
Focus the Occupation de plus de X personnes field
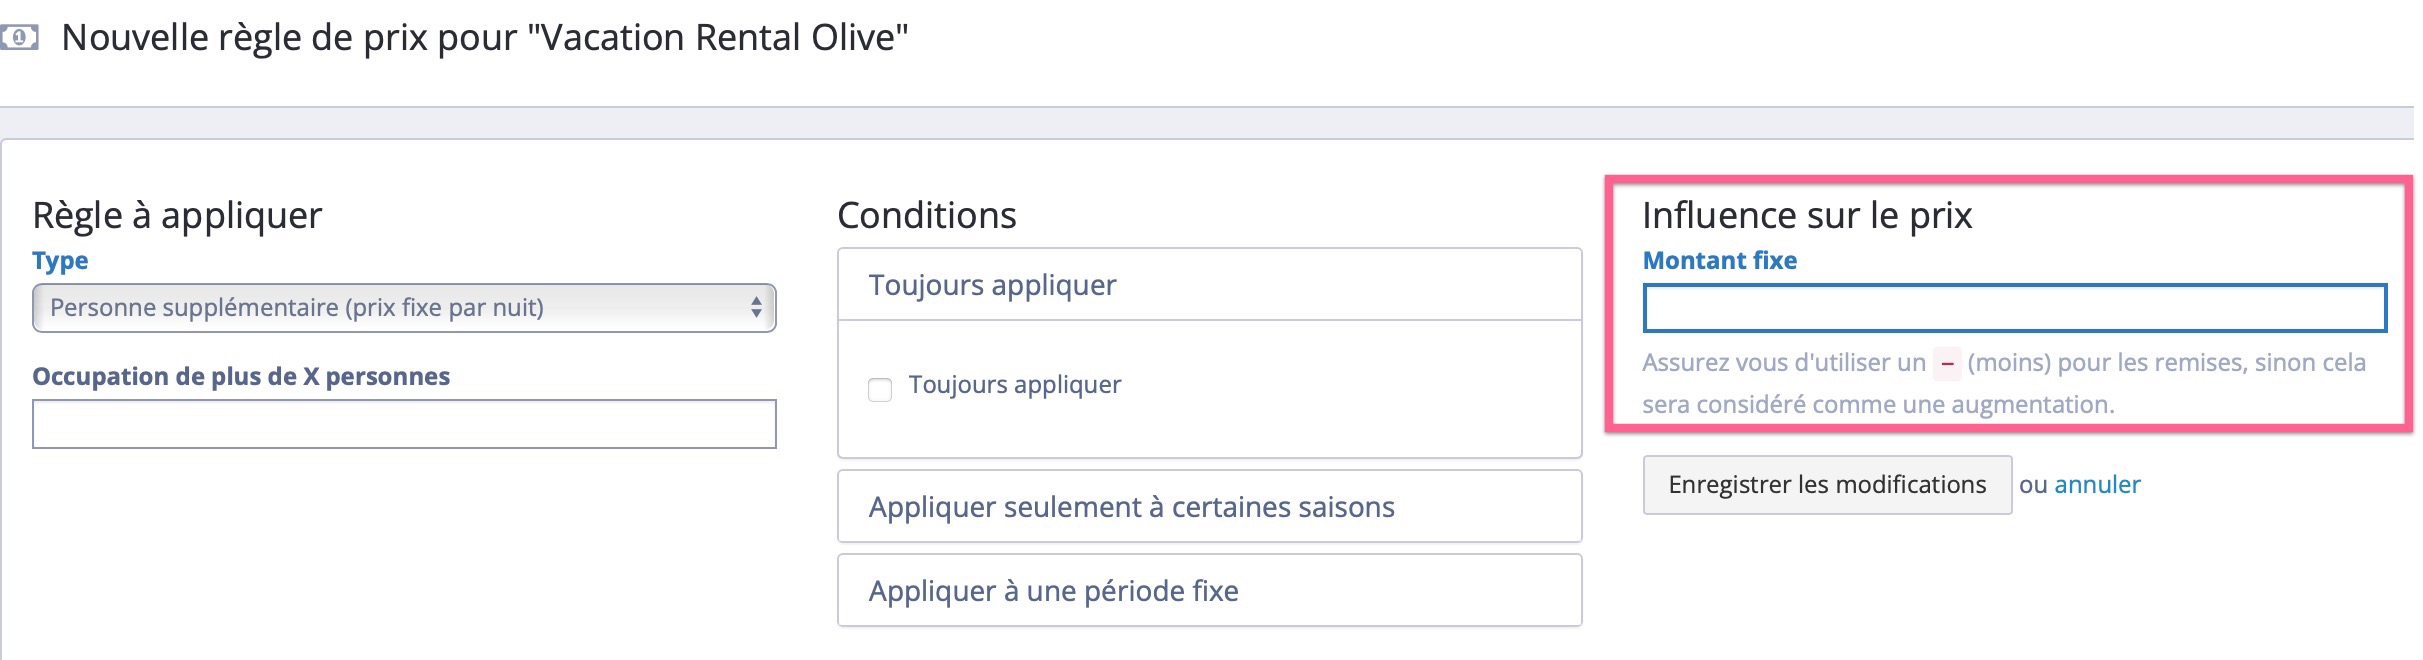pos(404,424)
